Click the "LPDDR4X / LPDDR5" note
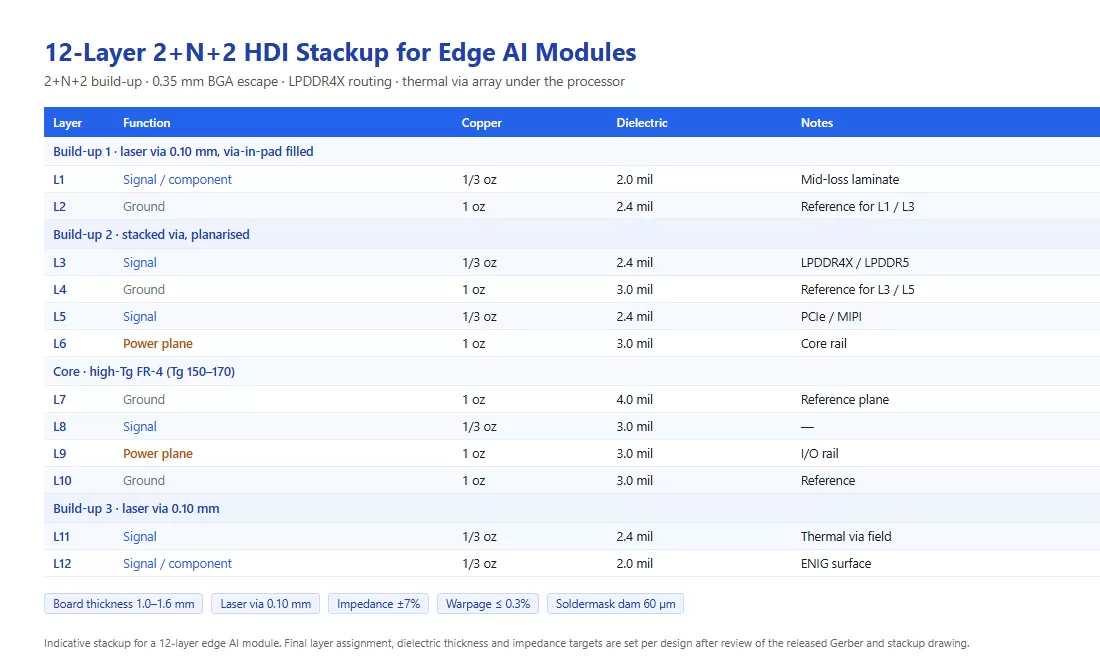This screenshot has width=1100, height=660. pos(855,262)
